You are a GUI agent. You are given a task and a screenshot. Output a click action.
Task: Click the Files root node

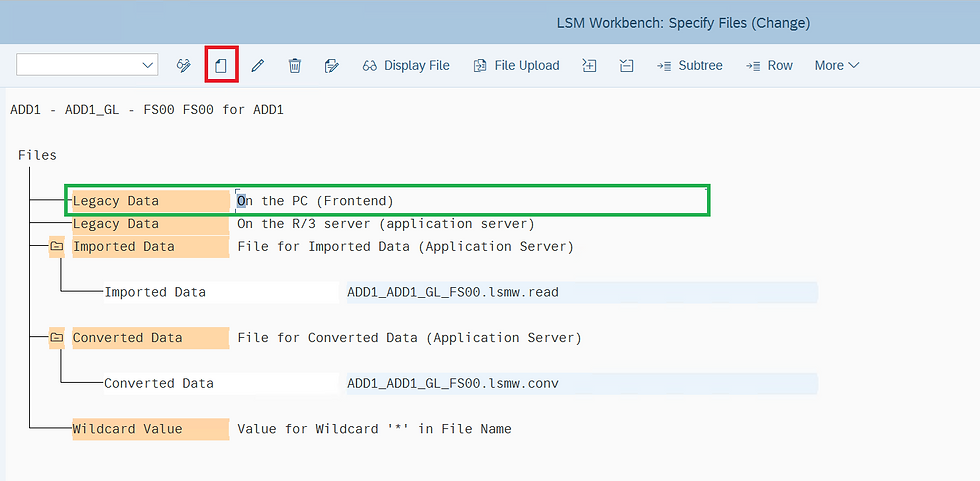coord(38,155)
